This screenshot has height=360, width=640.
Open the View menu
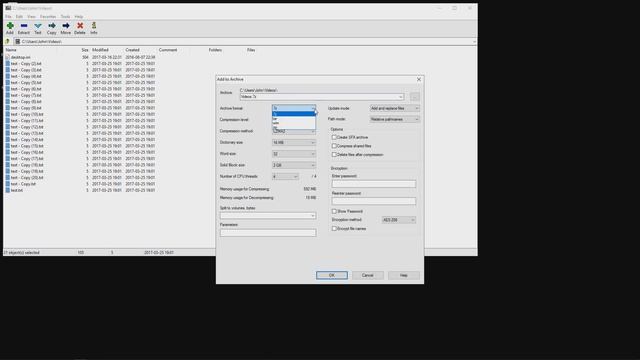[x=31, y=16]
